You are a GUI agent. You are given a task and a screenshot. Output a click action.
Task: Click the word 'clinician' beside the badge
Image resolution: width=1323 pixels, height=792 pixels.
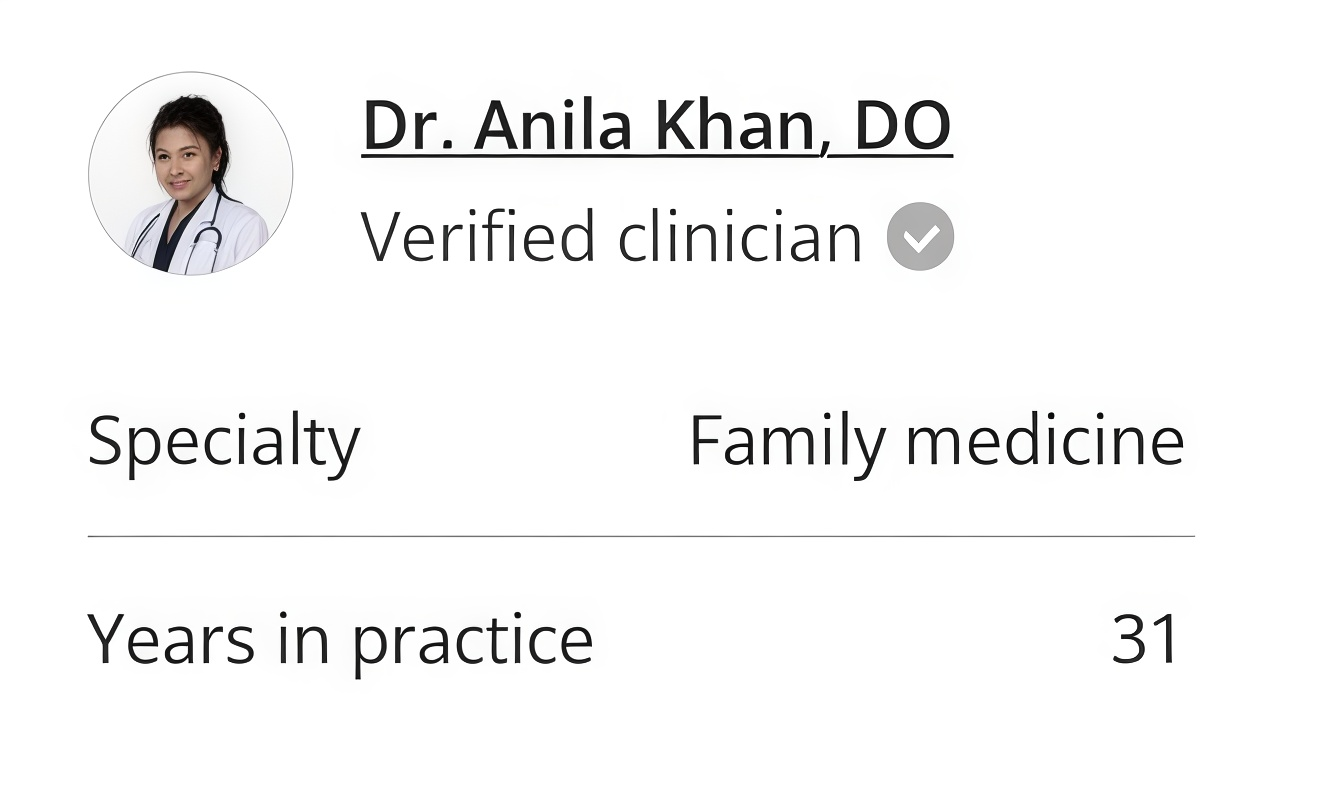pyautogui.click(x=740, y=237)
